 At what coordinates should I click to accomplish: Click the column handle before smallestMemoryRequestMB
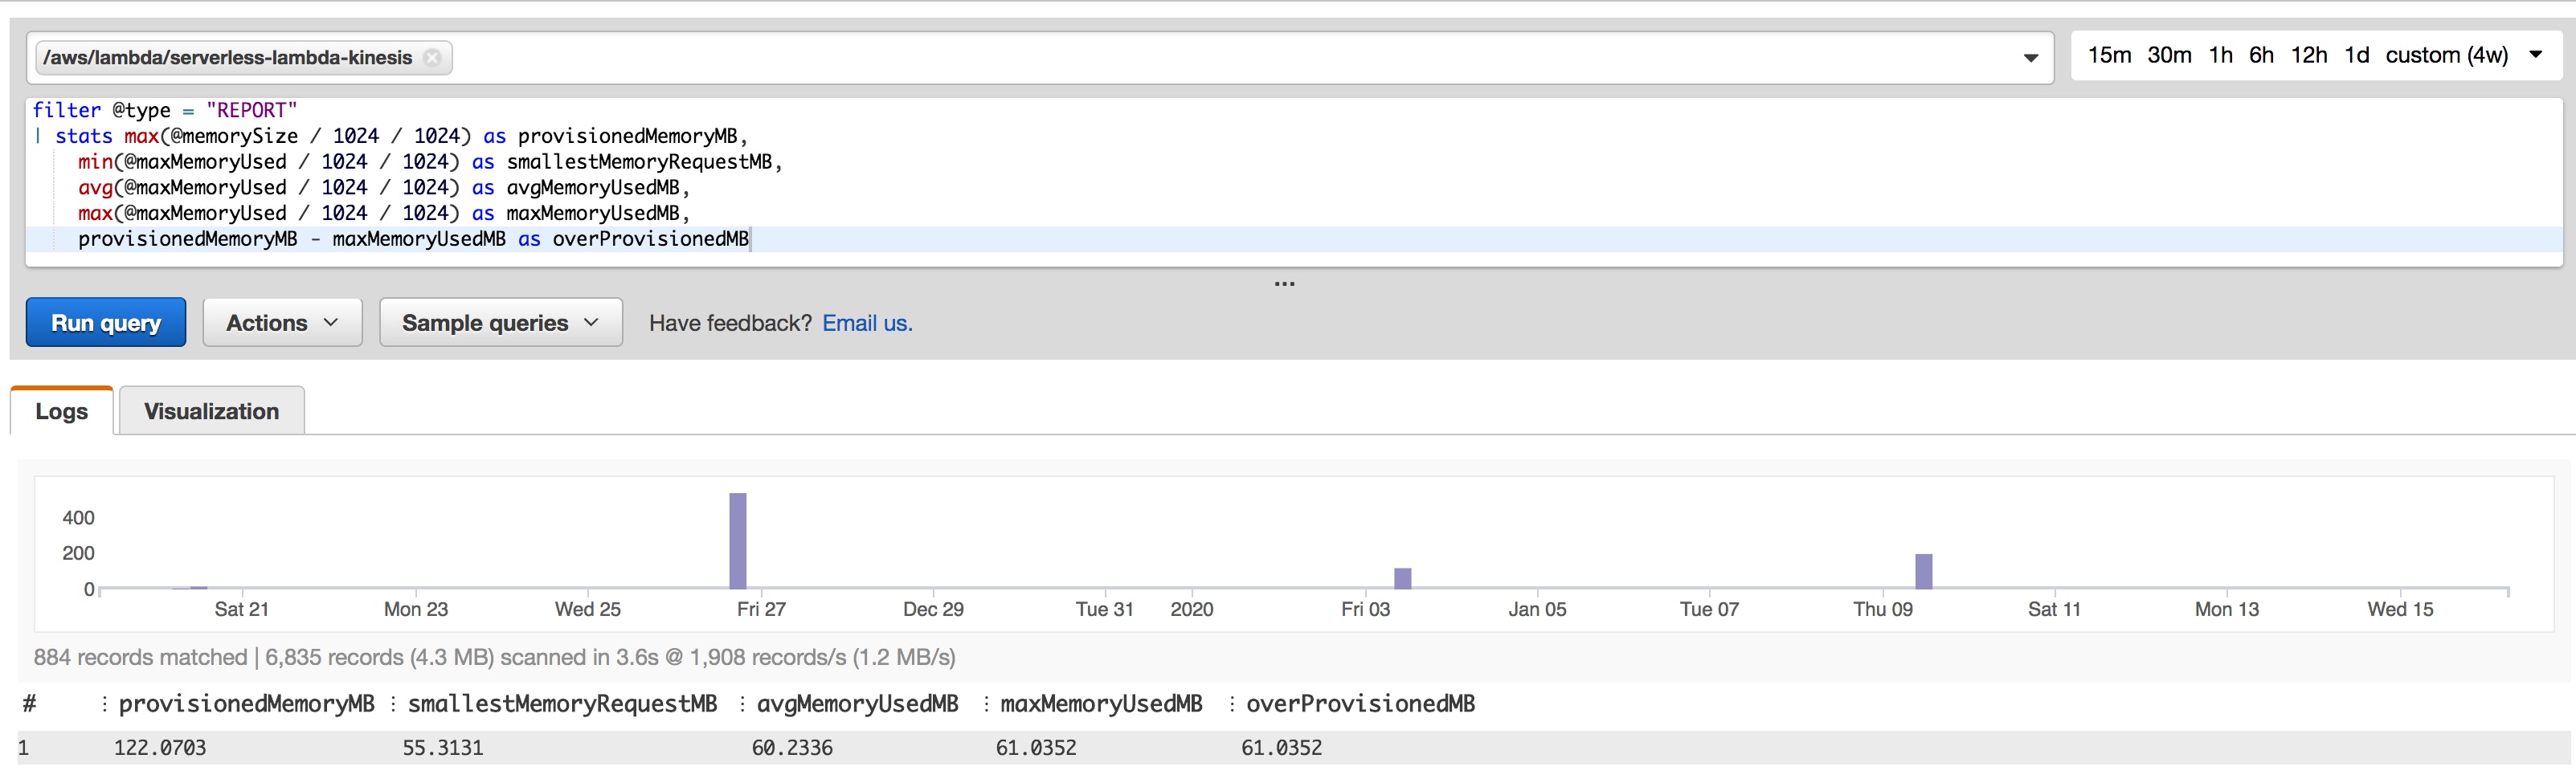(393, 704)
